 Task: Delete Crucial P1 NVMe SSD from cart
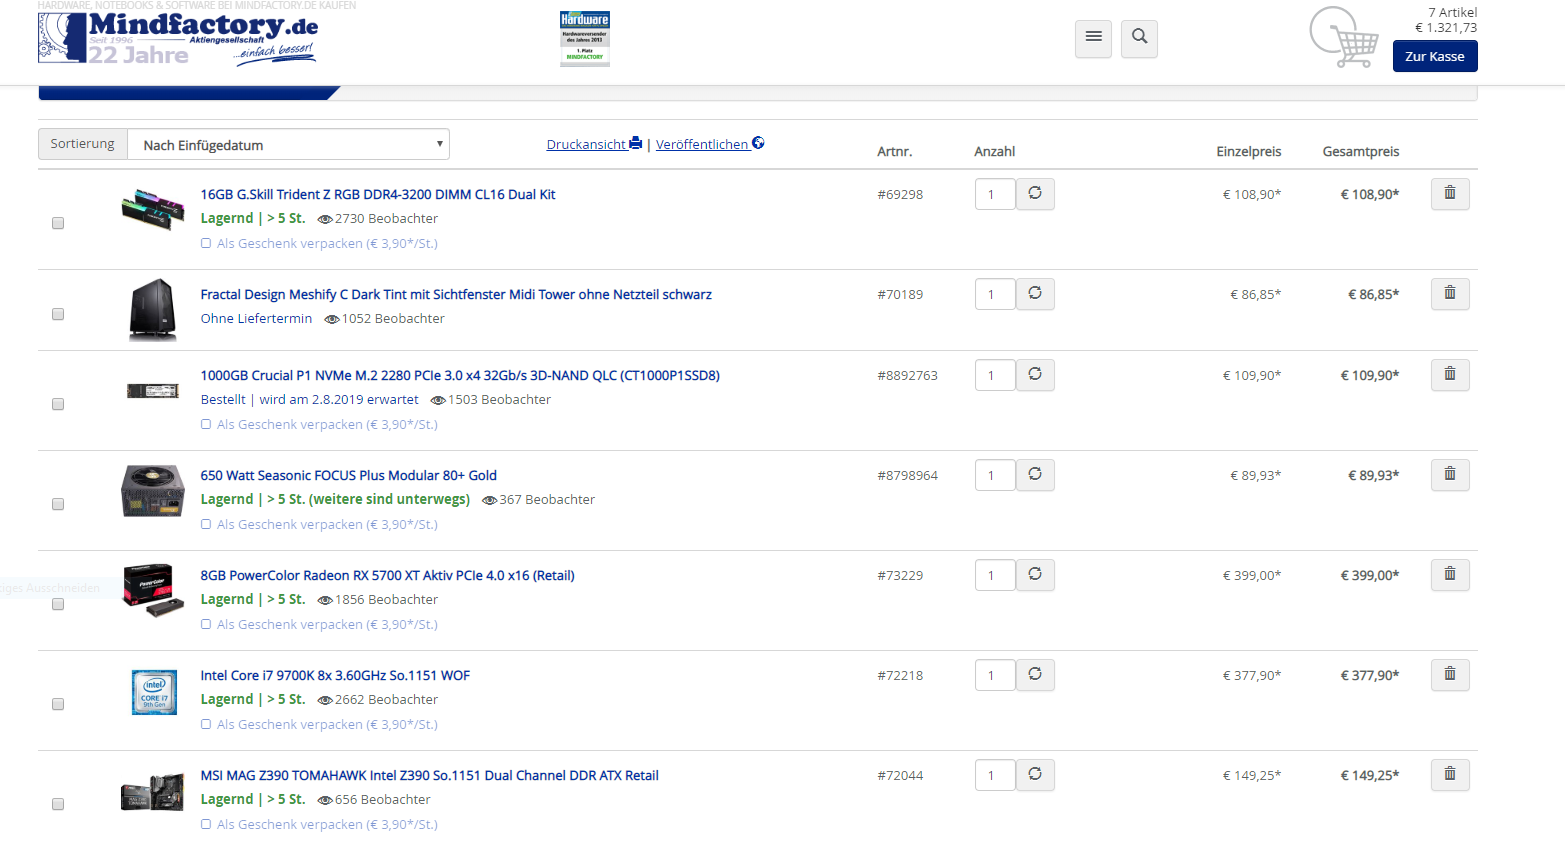[1450, 374]
